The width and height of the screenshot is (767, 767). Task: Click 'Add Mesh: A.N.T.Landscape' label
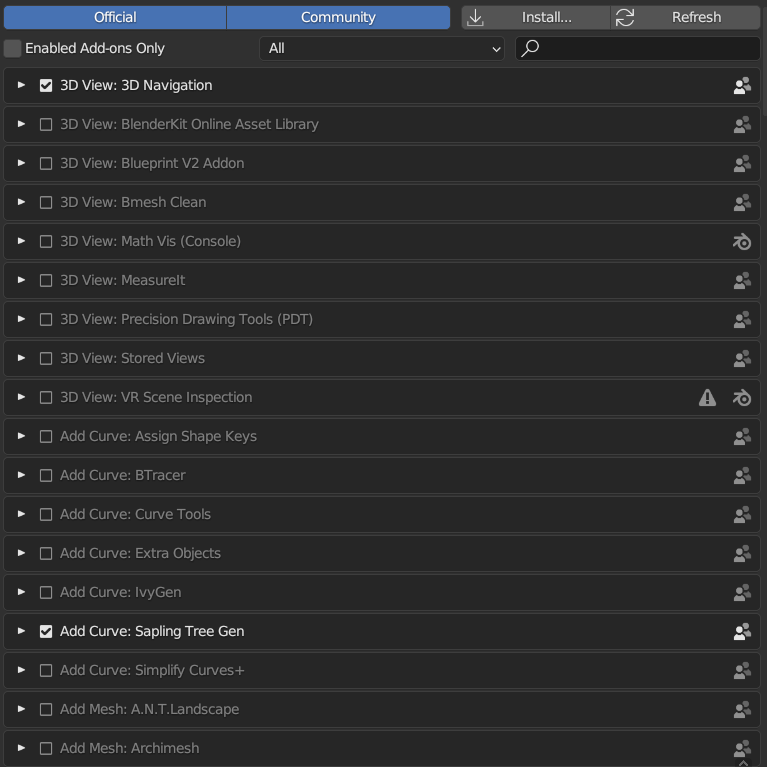[150, 710]
